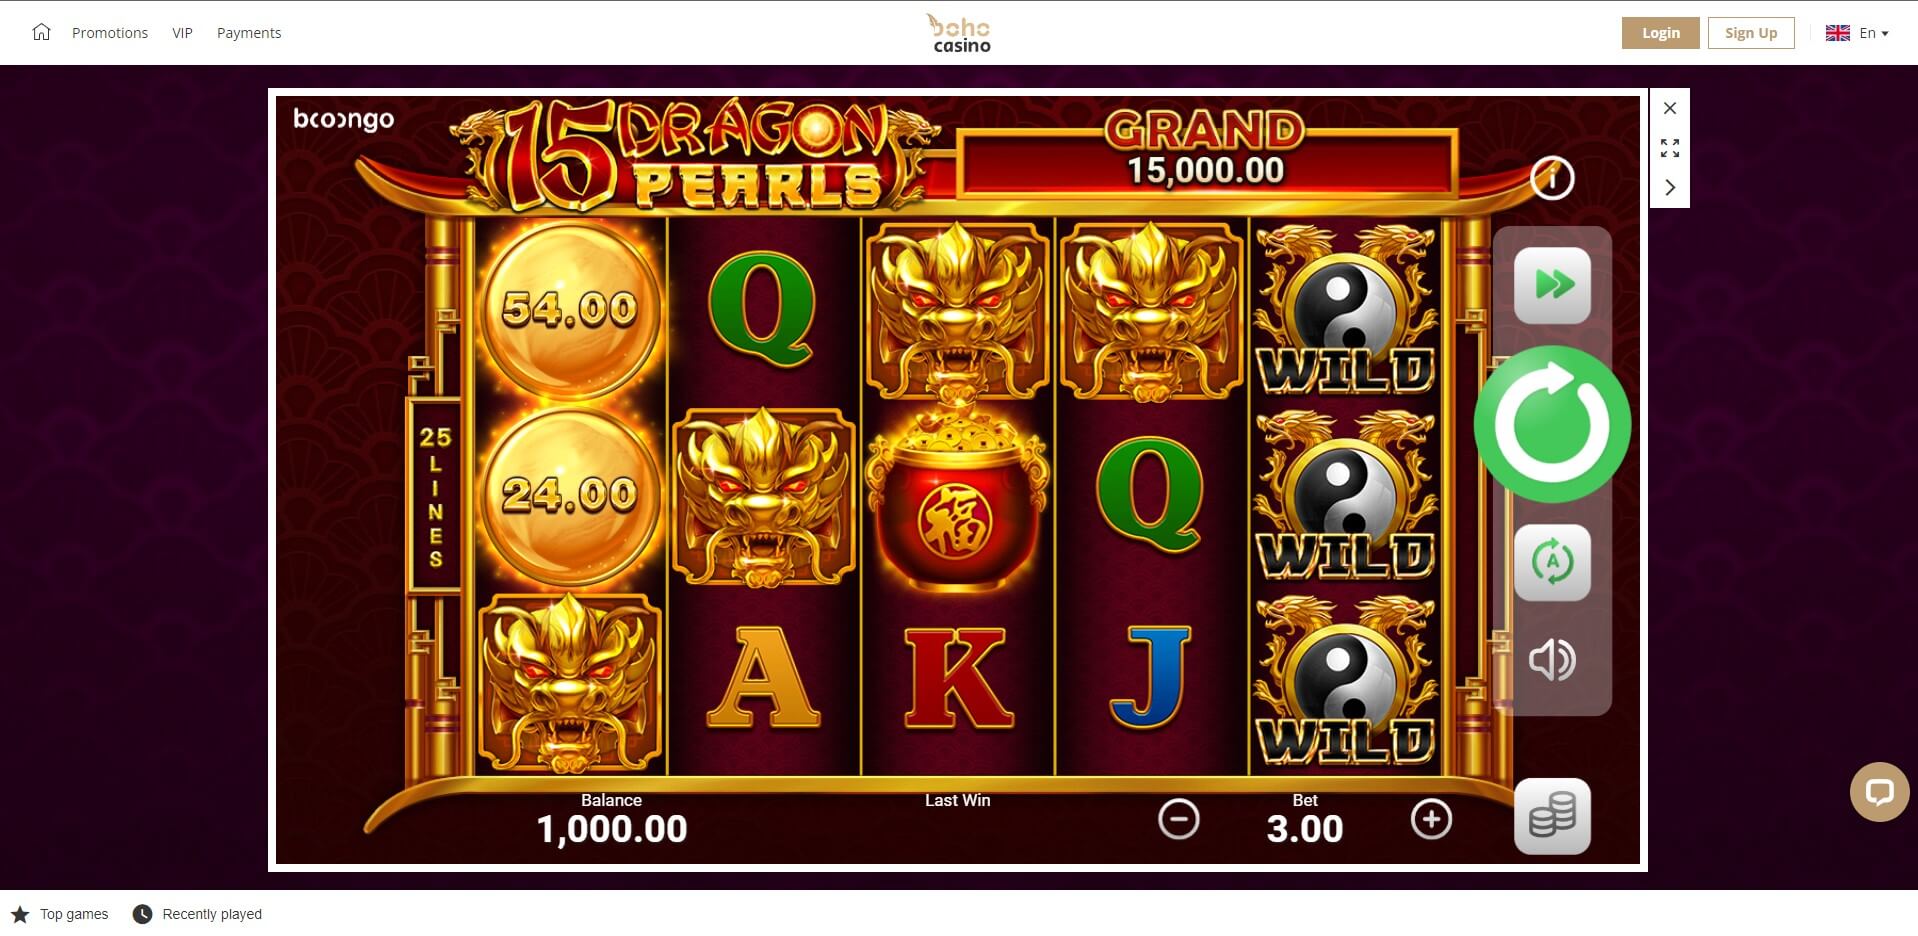Open the Promotions menu item
Screen dimensions: 1918x936
point(110,33)
